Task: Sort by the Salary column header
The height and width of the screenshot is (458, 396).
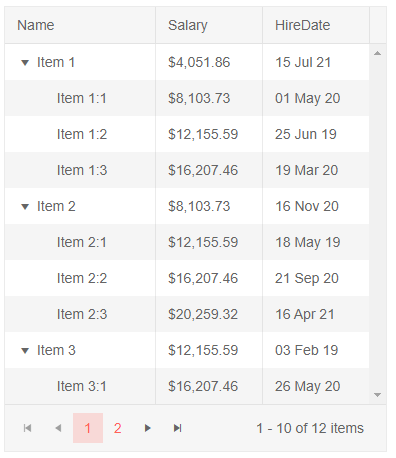Action: tap(209, 25)
